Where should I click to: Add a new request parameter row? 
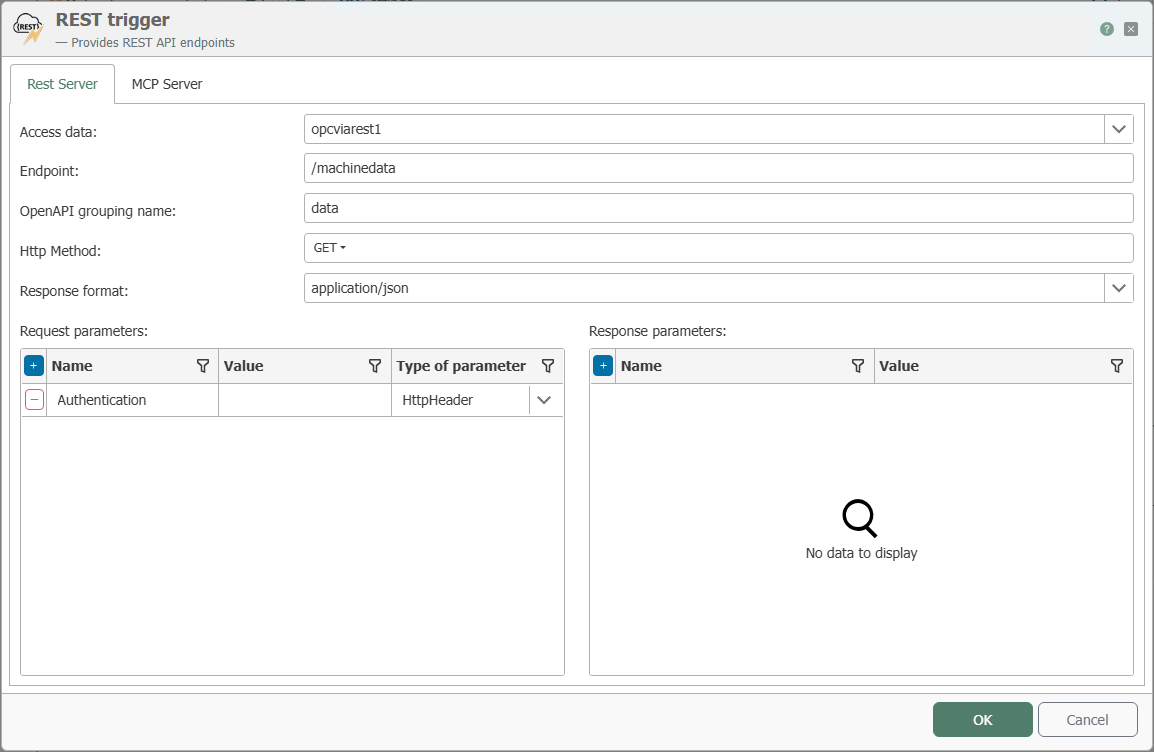[x=34, y=366]
